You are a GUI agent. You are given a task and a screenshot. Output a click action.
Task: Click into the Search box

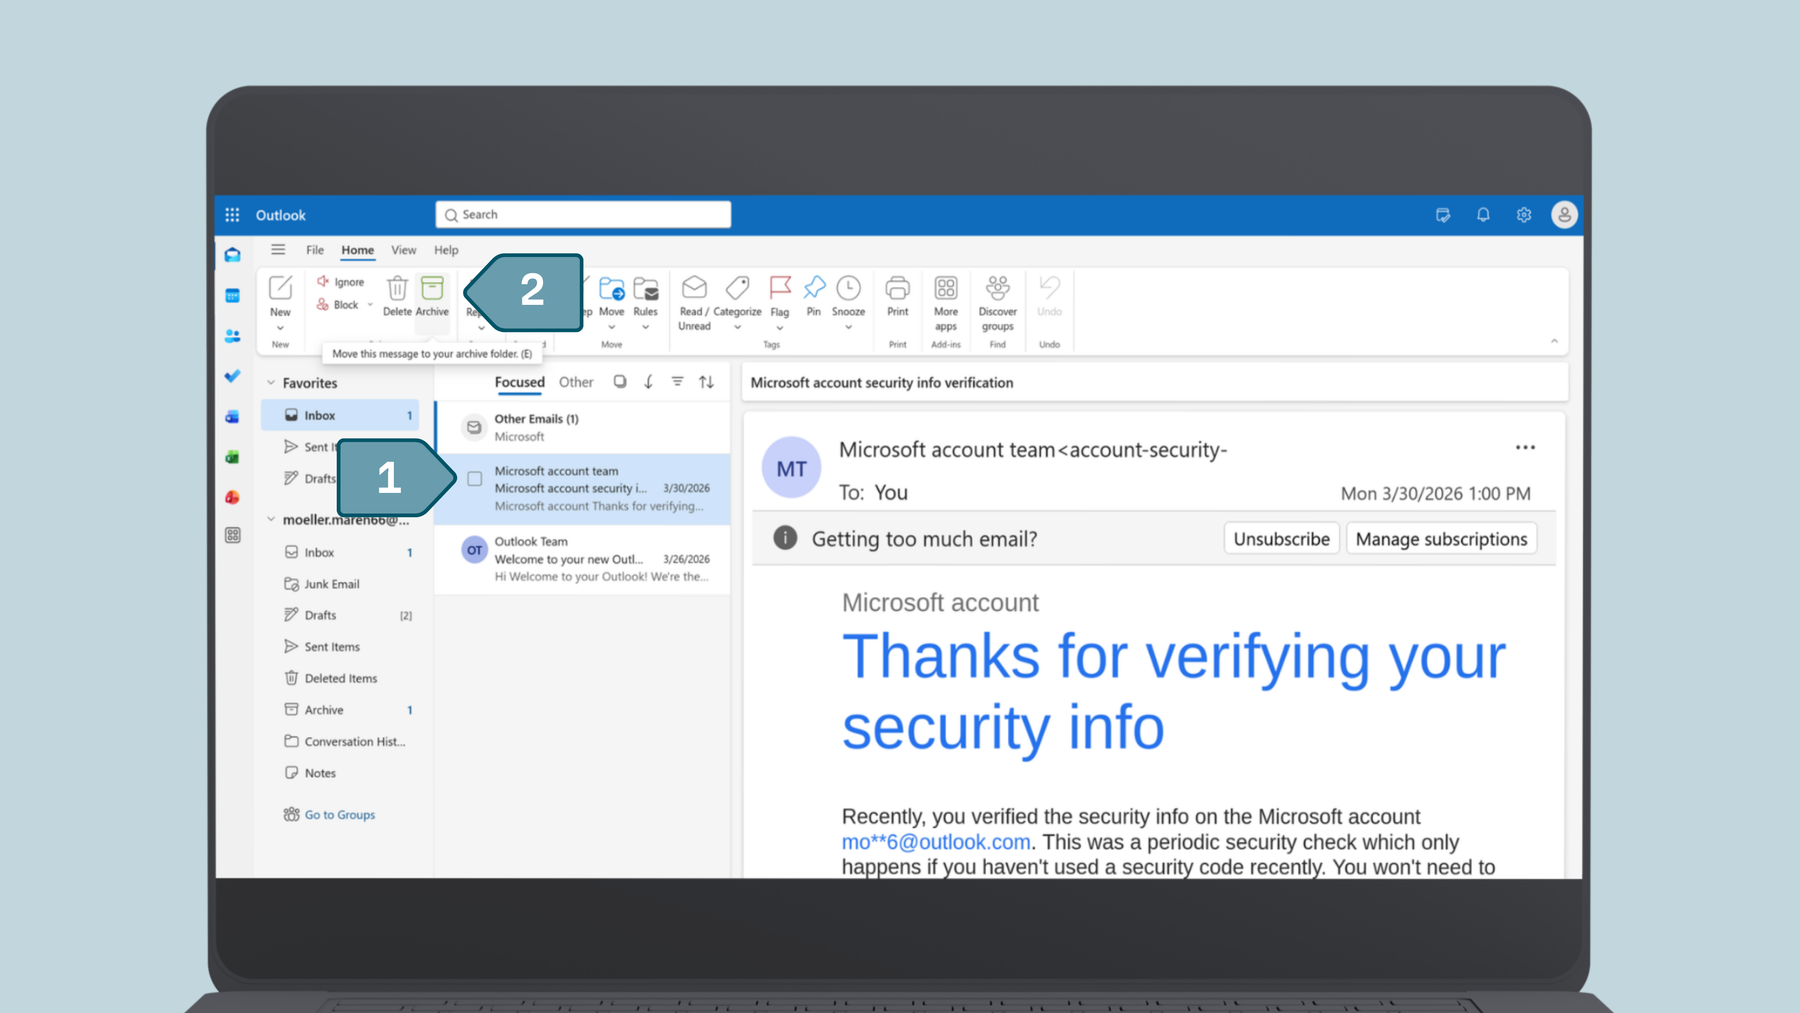[583, 215]
